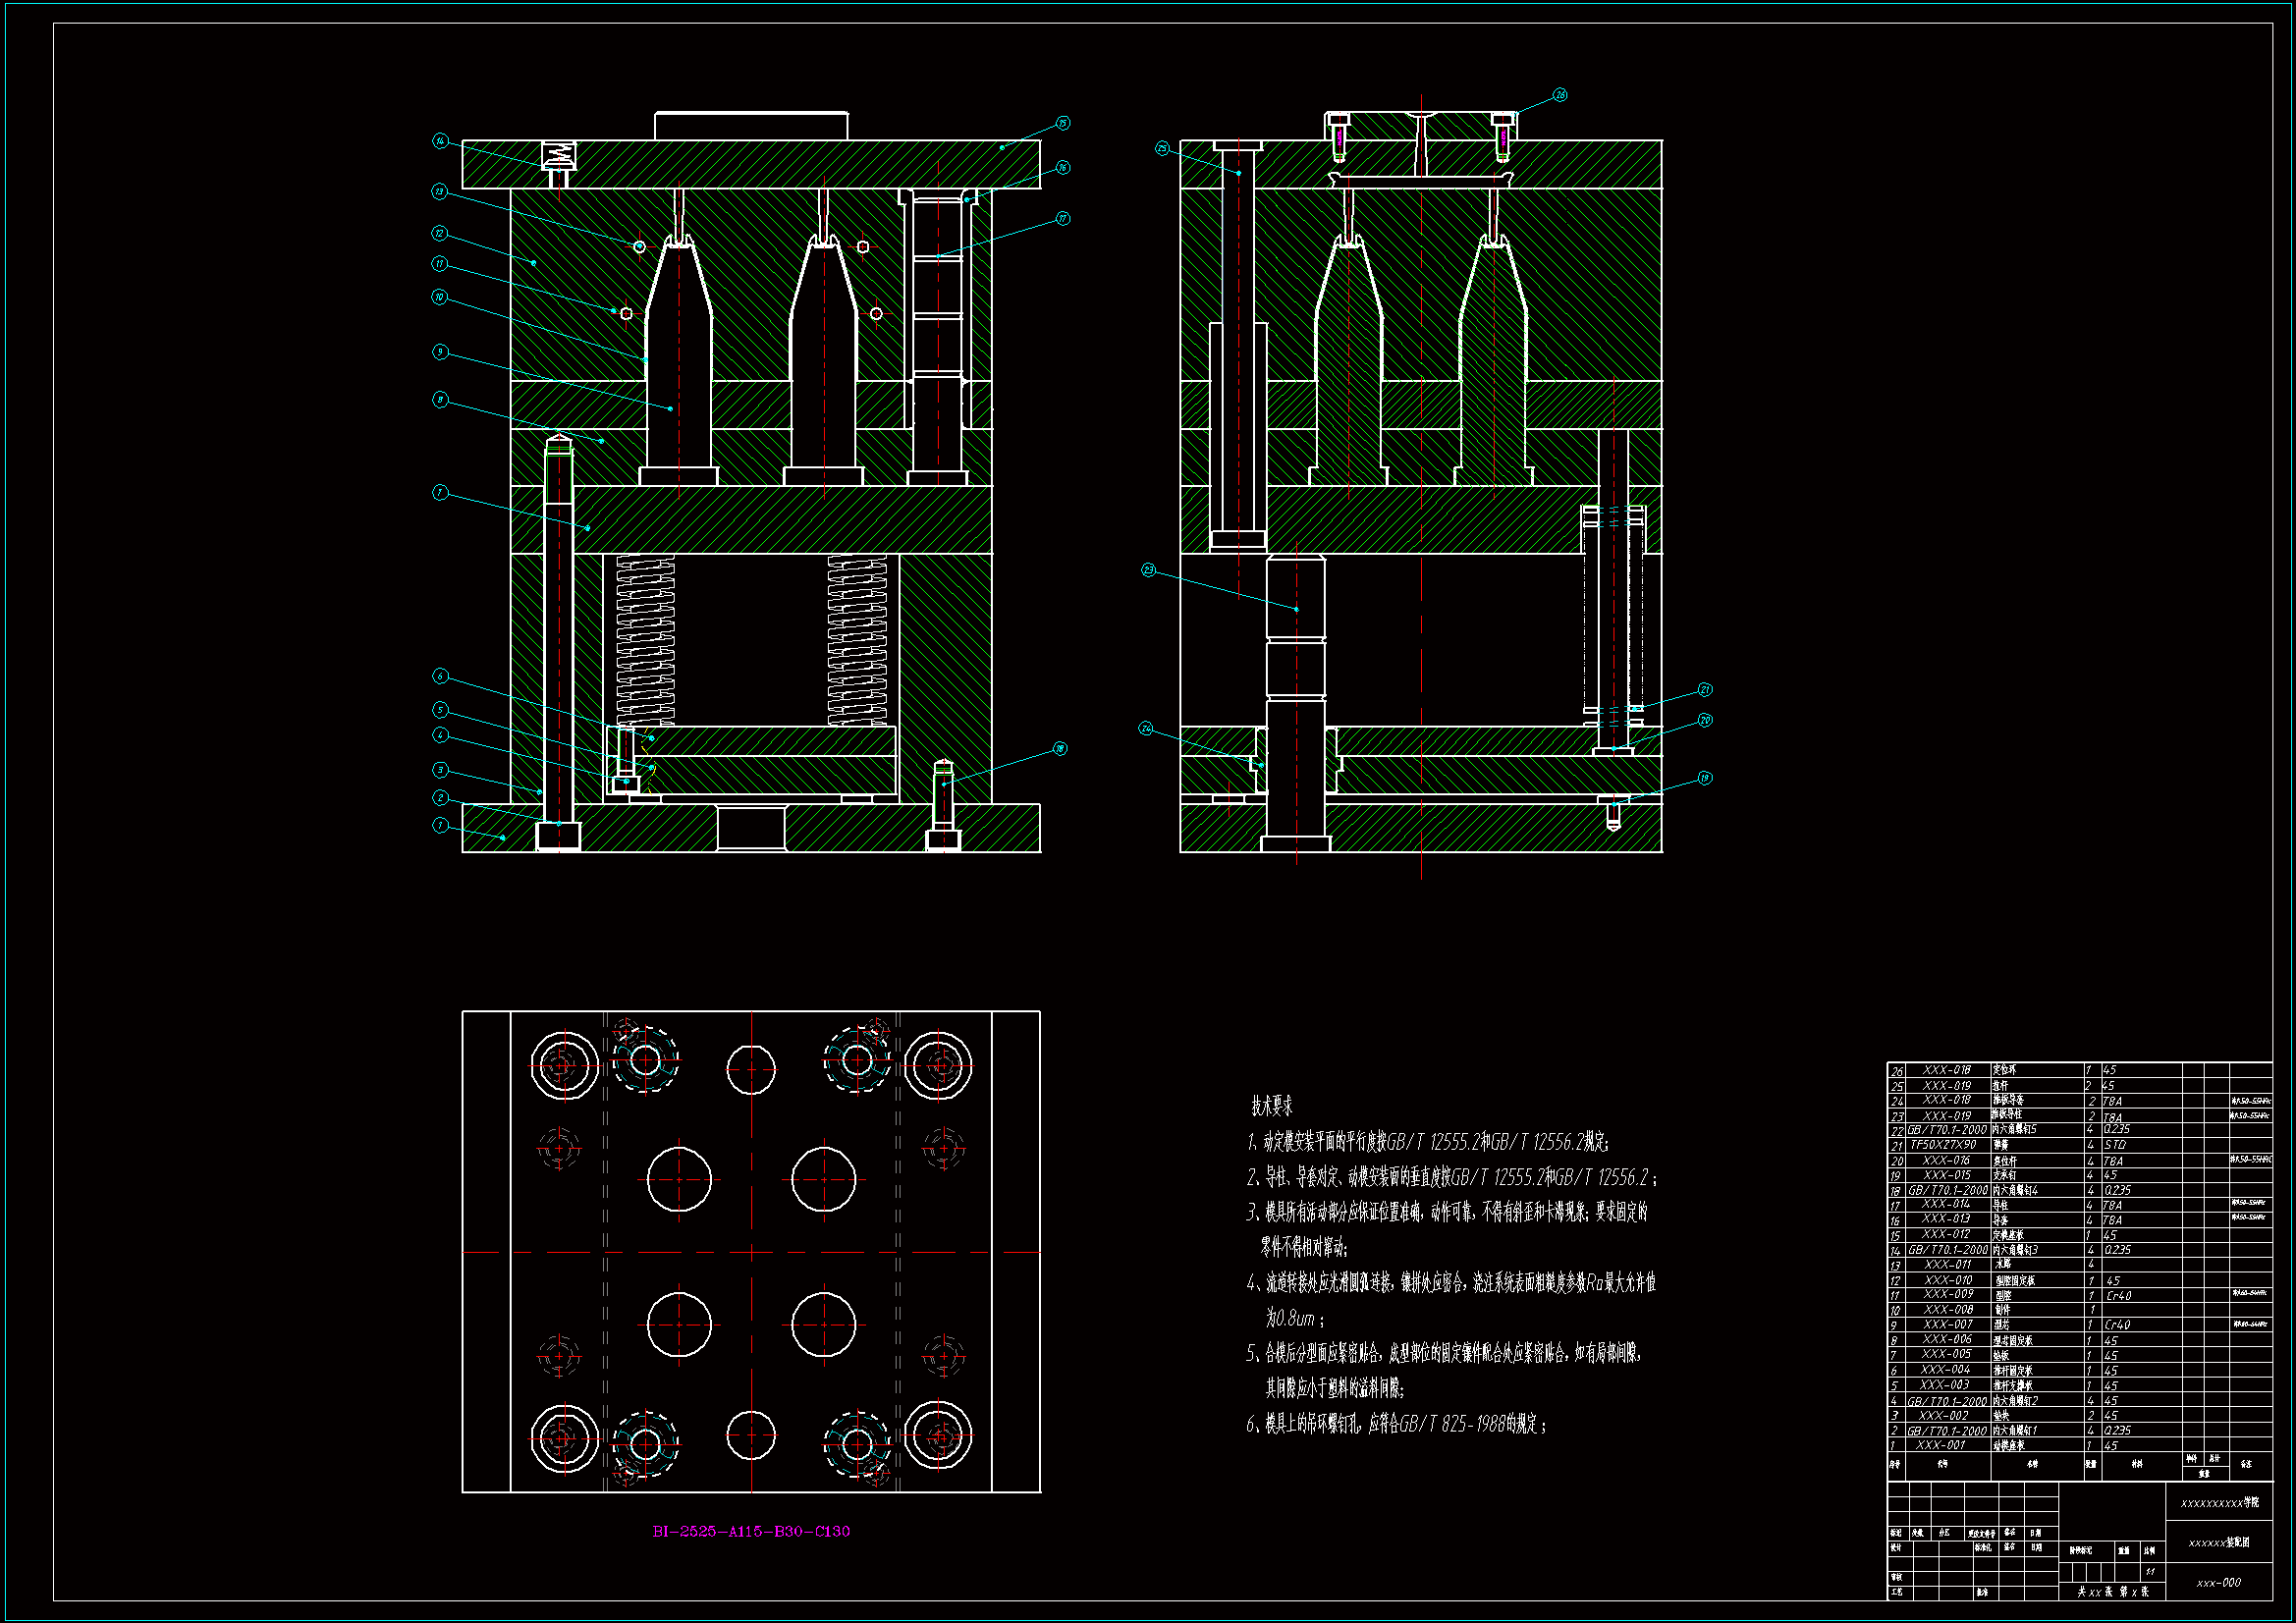Select the left coil spring in the front view
This screenshot has width=2296, height=1623.
coord(645,640)
